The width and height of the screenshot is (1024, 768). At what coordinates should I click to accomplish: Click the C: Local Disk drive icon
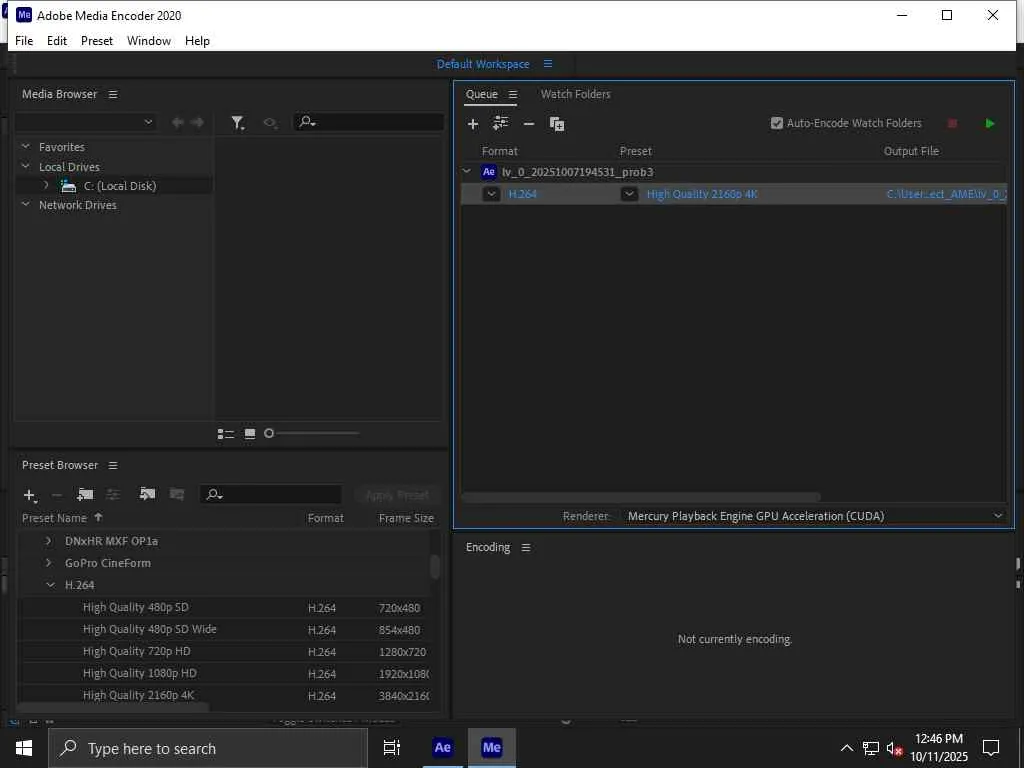[x=69, y=186]
